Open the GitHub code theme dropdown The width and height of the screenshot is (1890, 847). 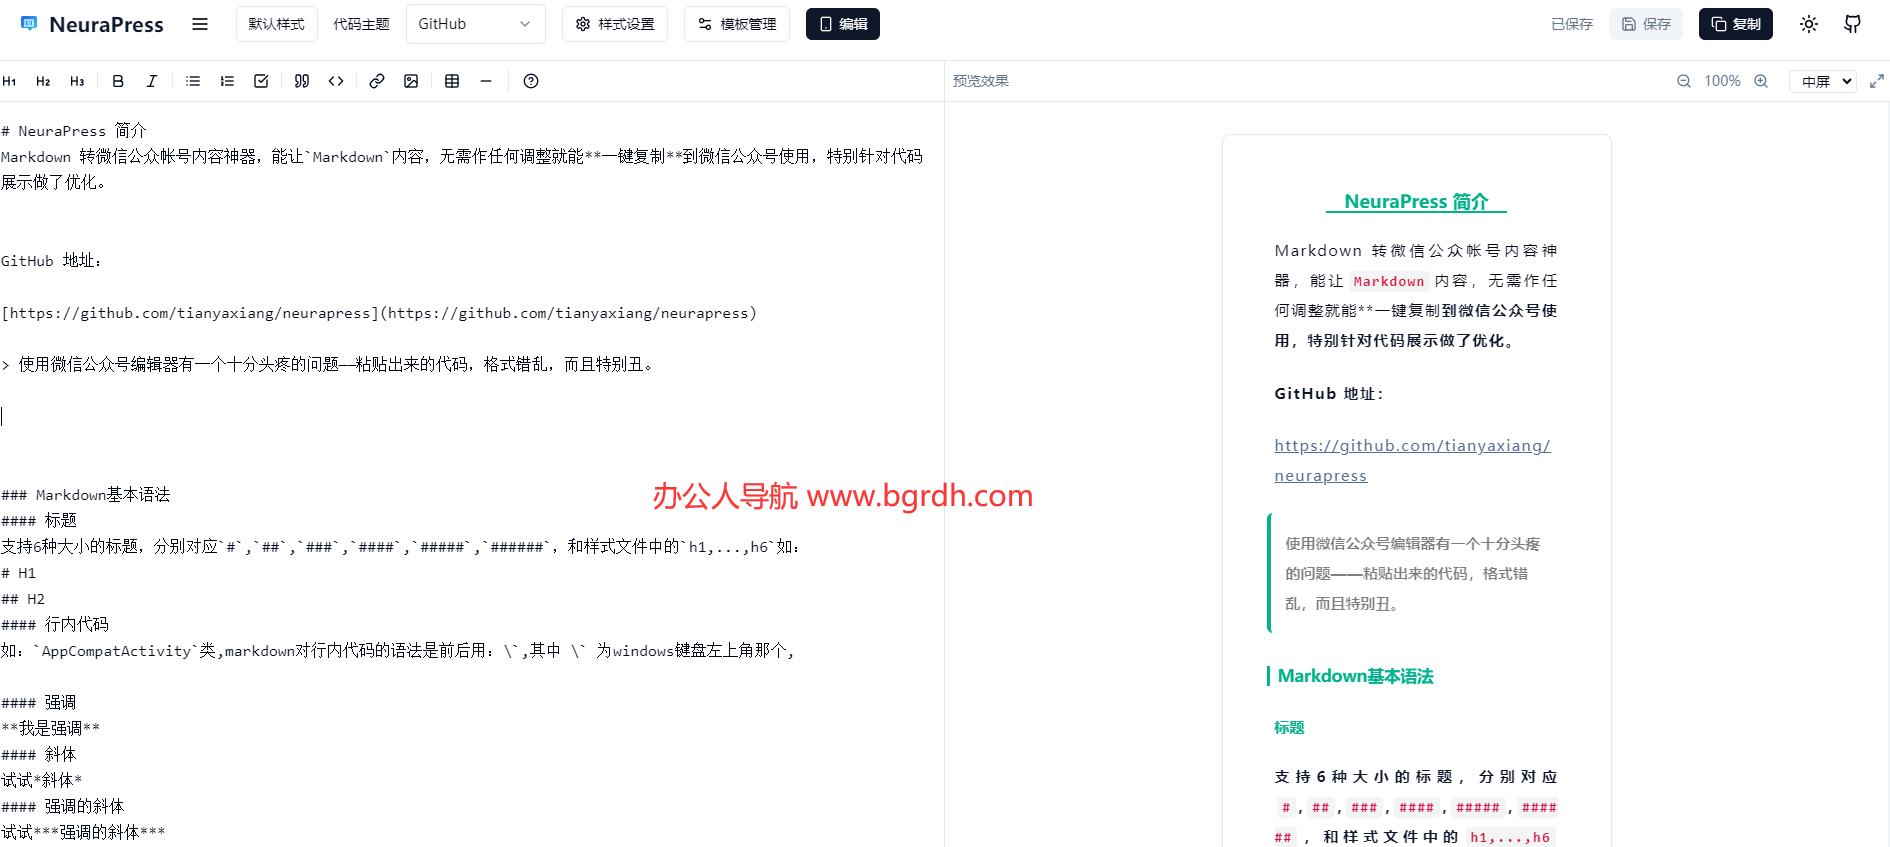[x=475, y=24]
